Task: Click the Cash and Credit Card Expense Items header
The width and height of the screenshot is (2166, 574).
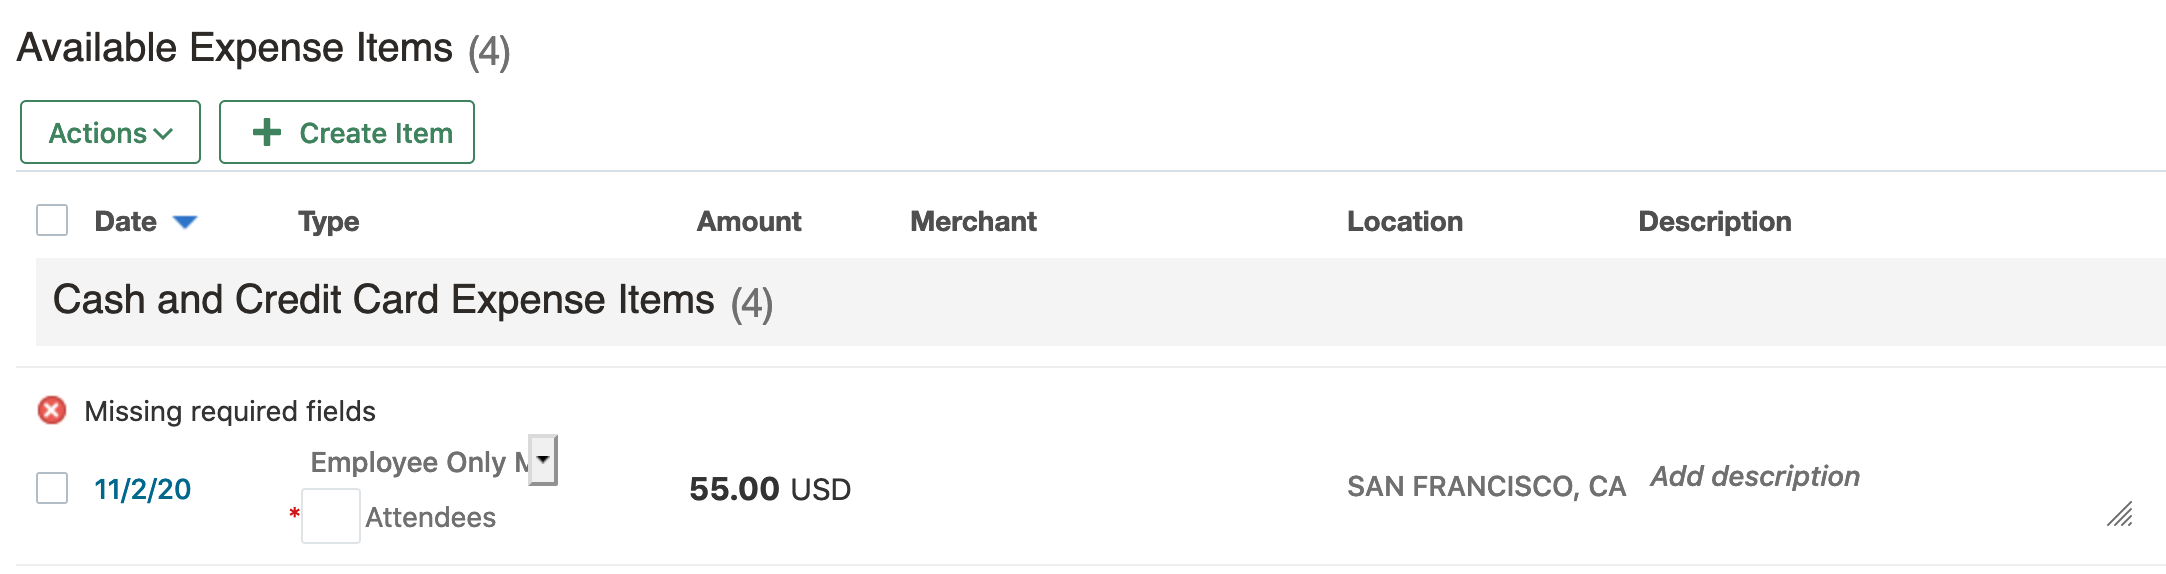Action: click(x=384, y=300)
